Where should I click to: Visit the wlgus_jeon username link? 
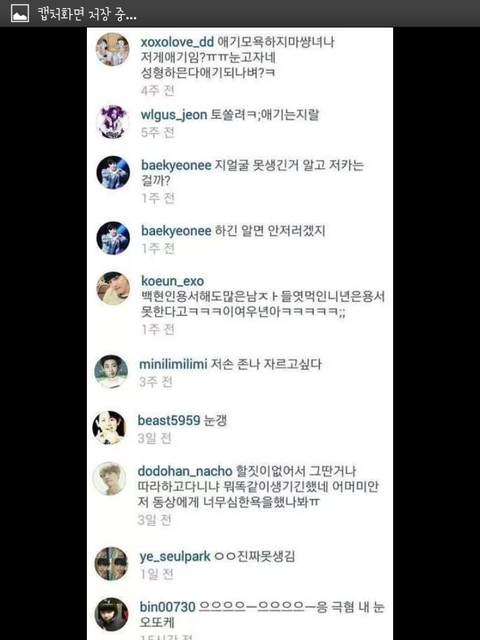pos(174,115)
